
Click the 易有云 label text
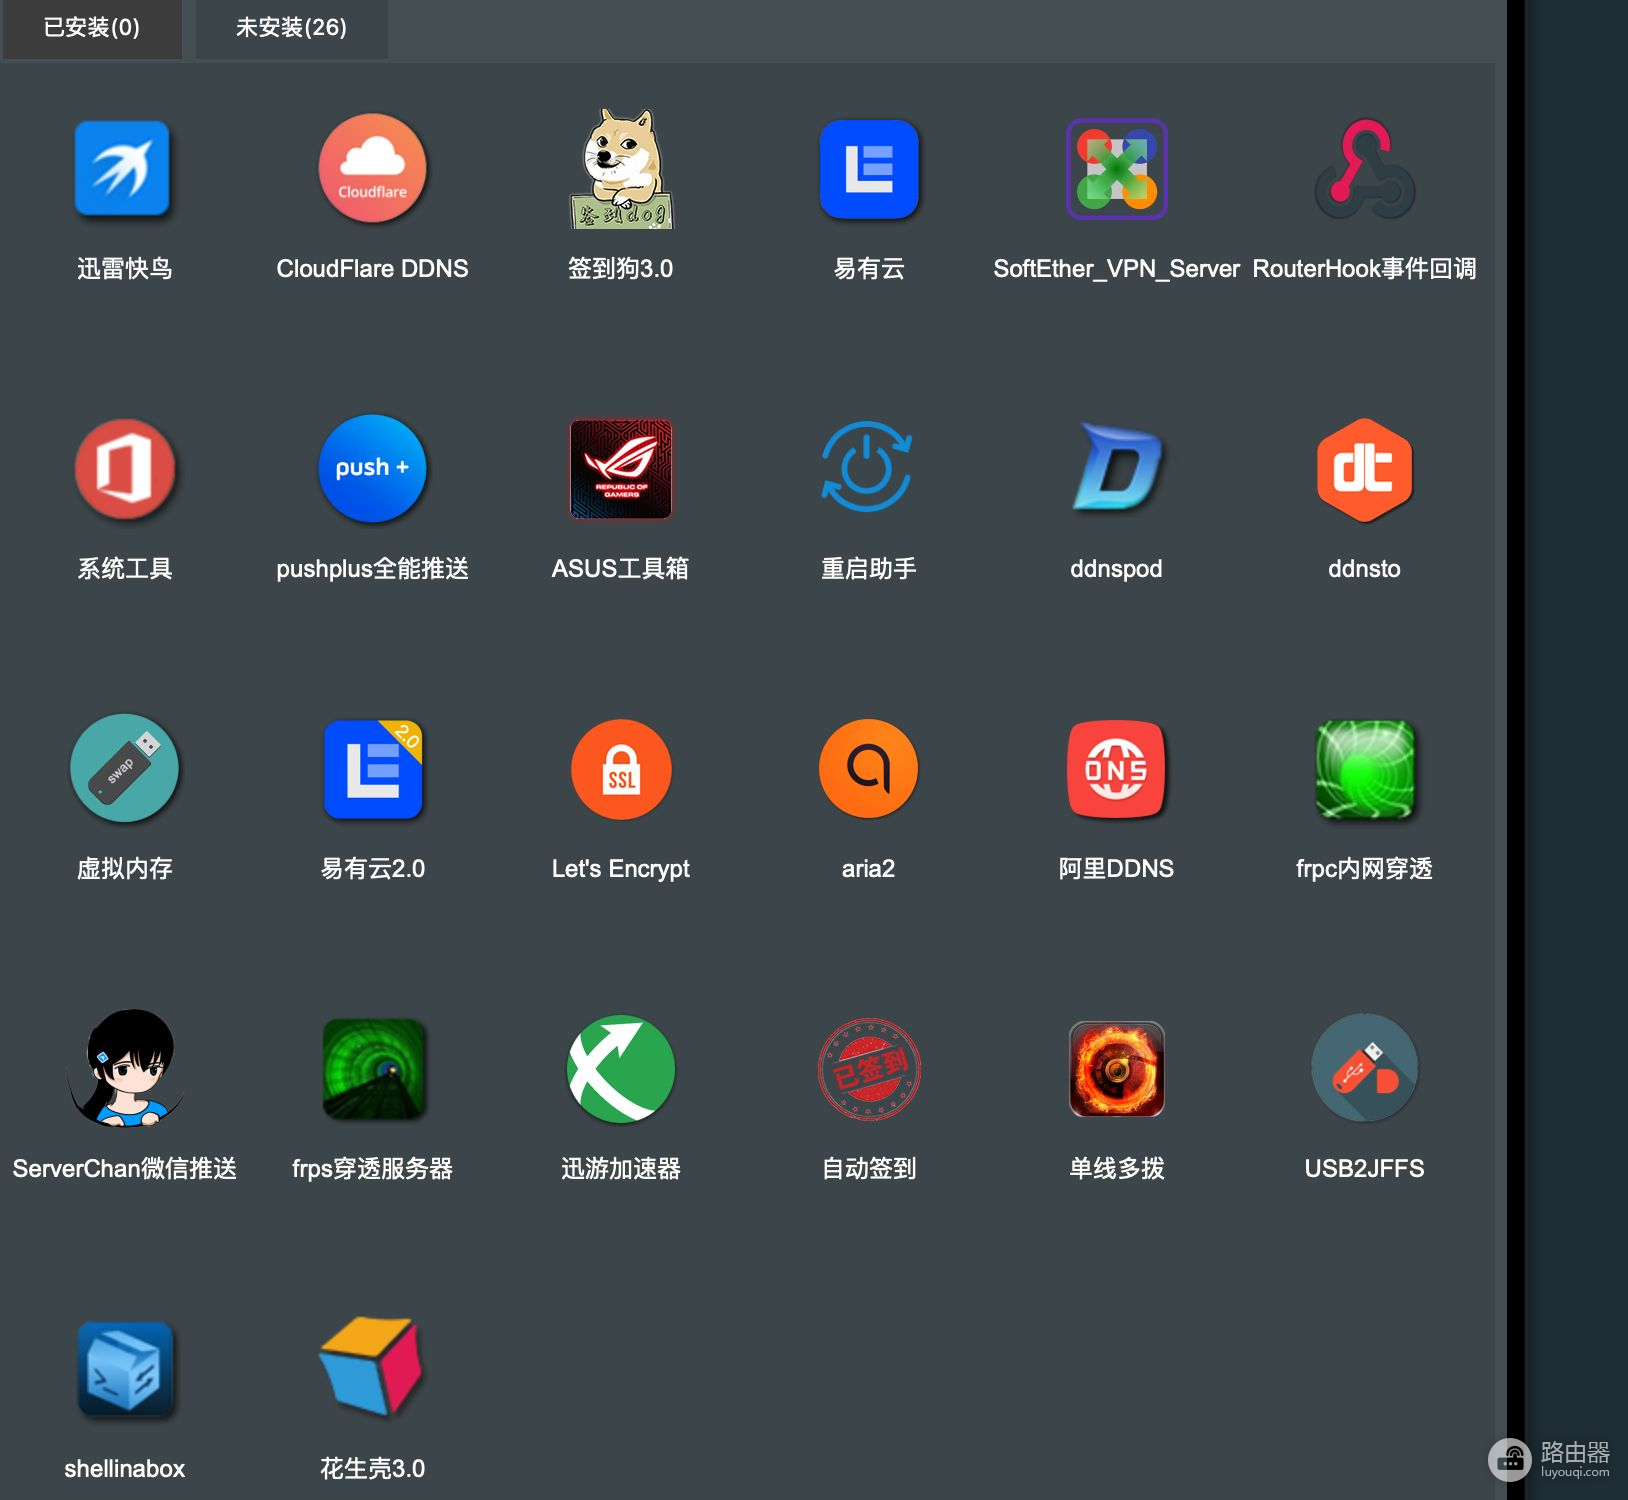(x=869, y=268)
